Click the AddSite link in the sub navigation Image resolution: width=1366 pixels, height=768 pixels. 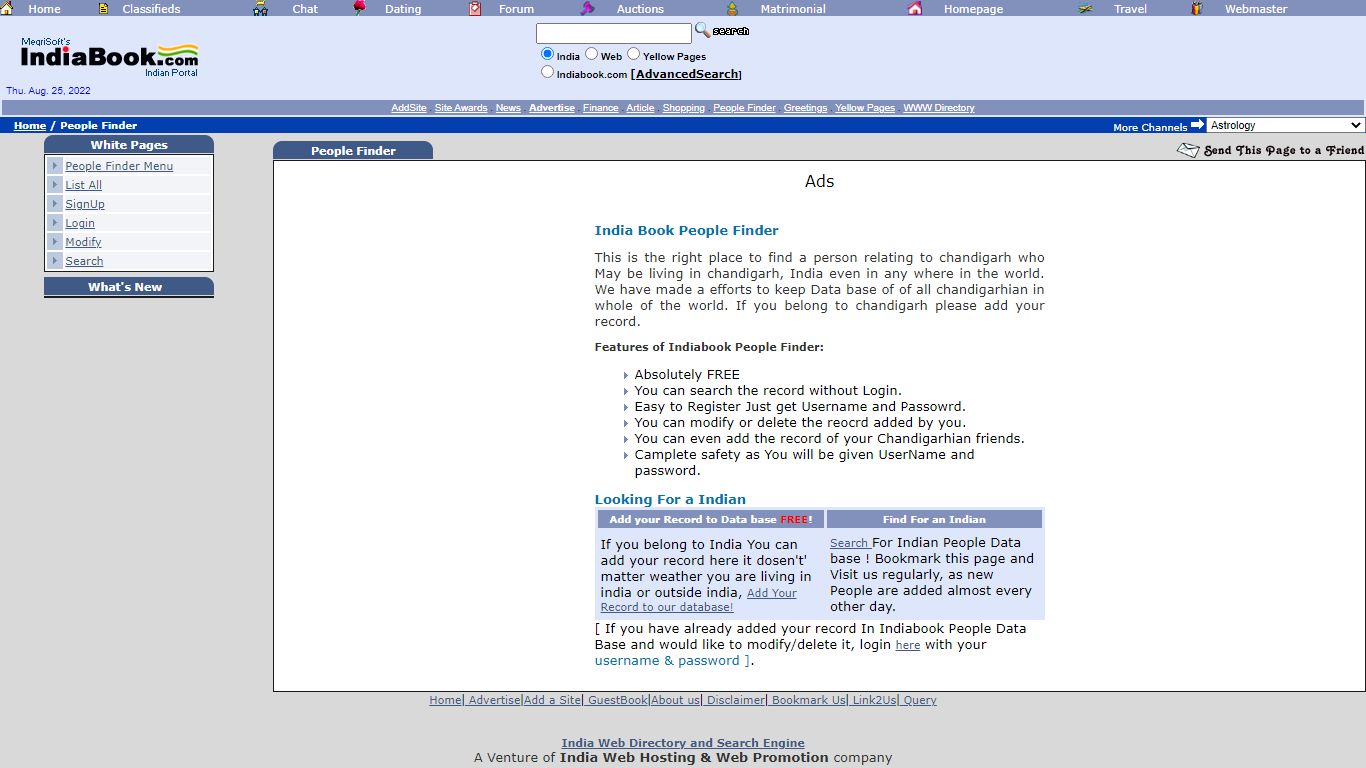tap(409, 108)
